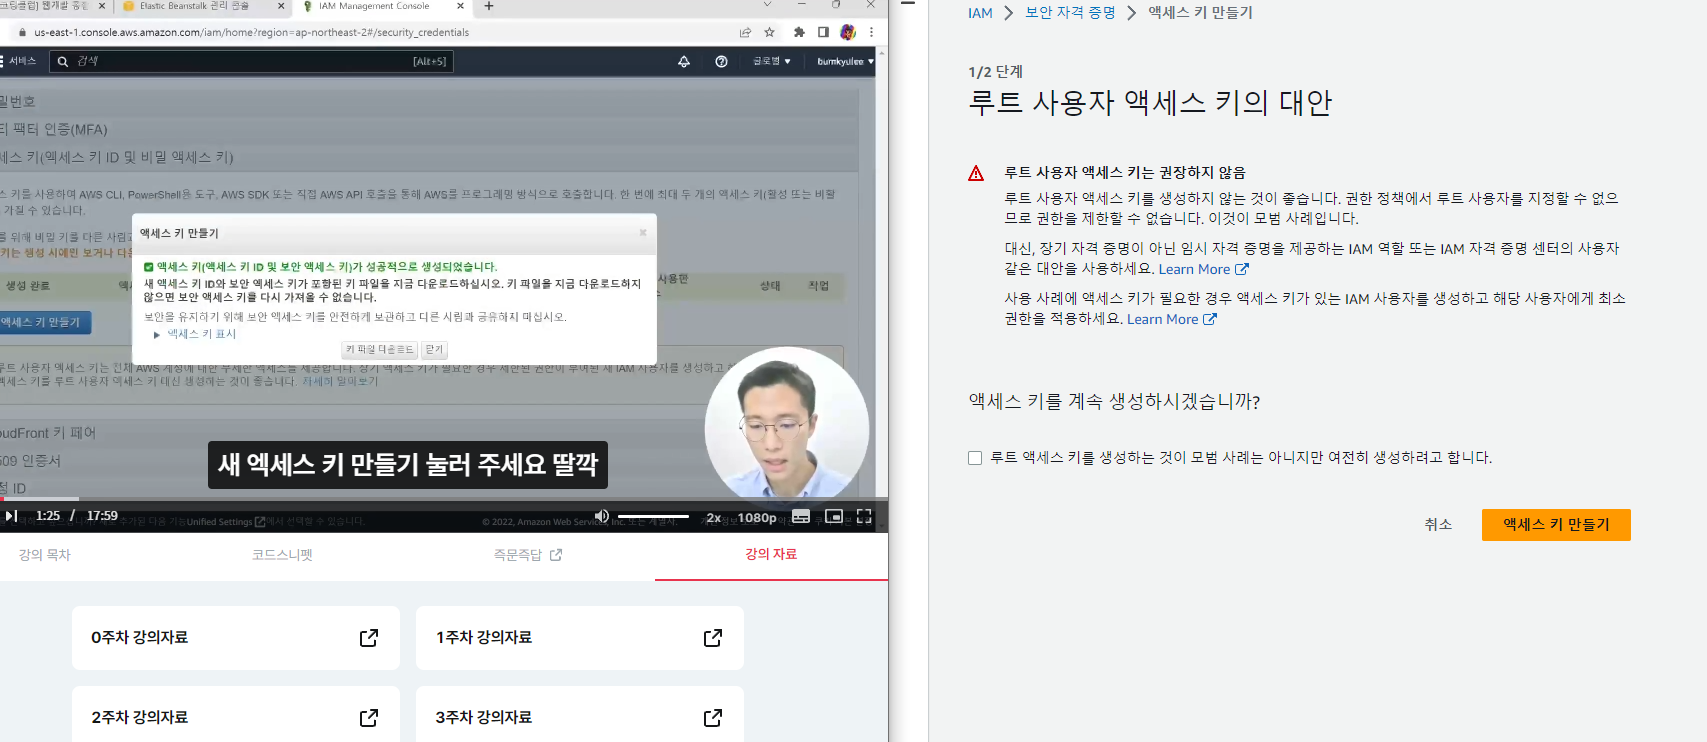Click external link icon on 3주차 강의자료

click(713, 718)
